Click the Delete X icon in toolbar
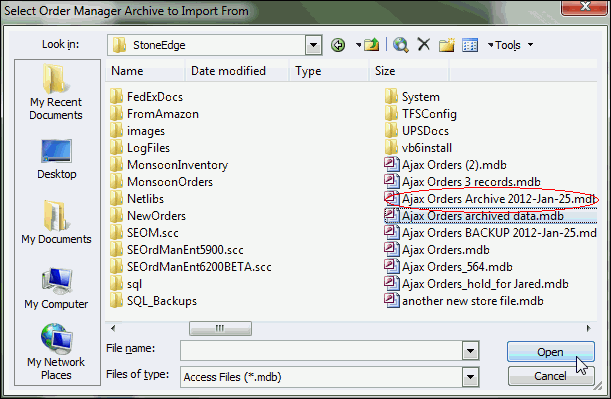Image resolution: width=611 pixels, height=399 pixels. (424, 45)
